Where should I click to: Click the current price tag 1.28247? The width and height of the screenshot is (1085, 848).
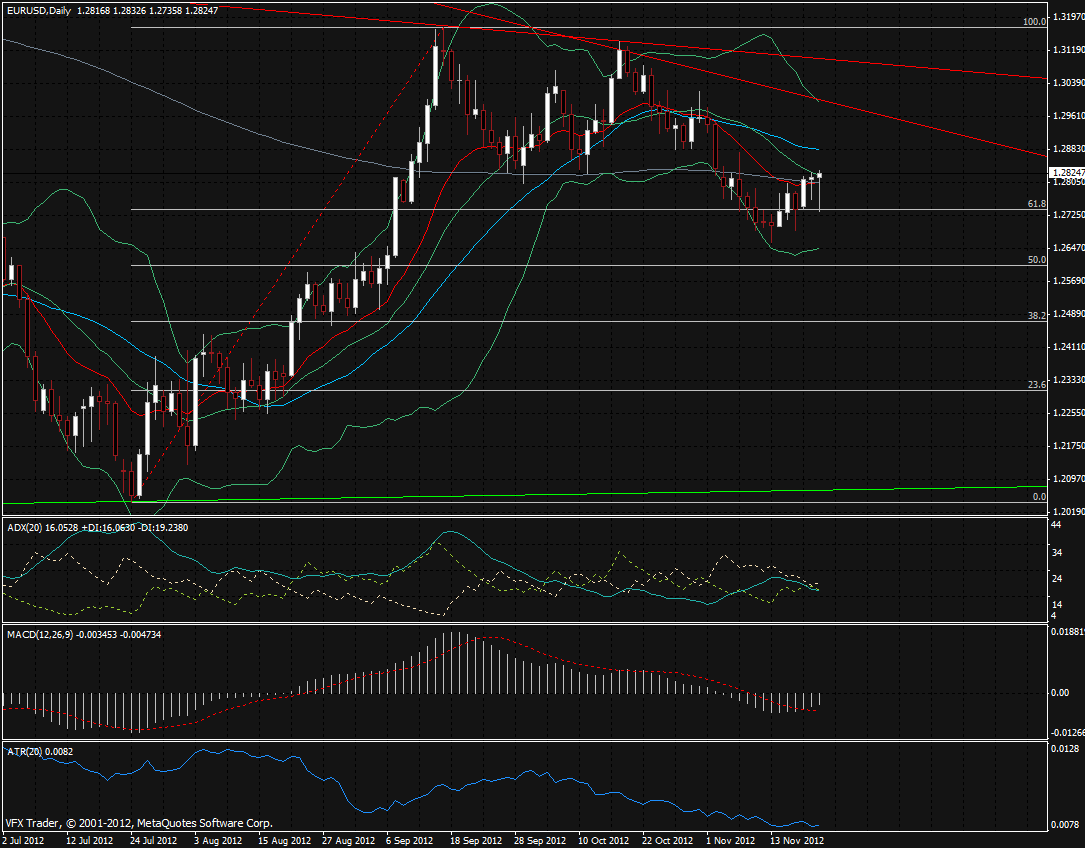click(1067, 172)
